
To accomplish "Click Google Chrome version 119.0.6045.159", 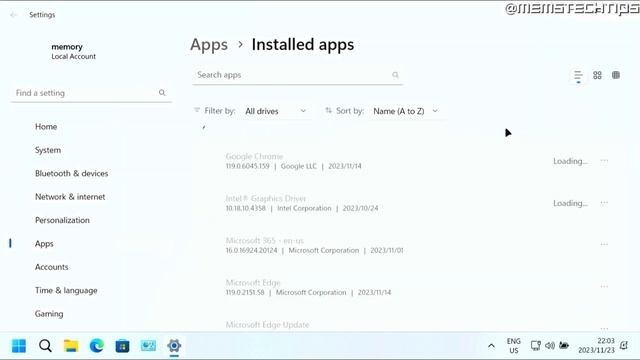I will [247, 166].
